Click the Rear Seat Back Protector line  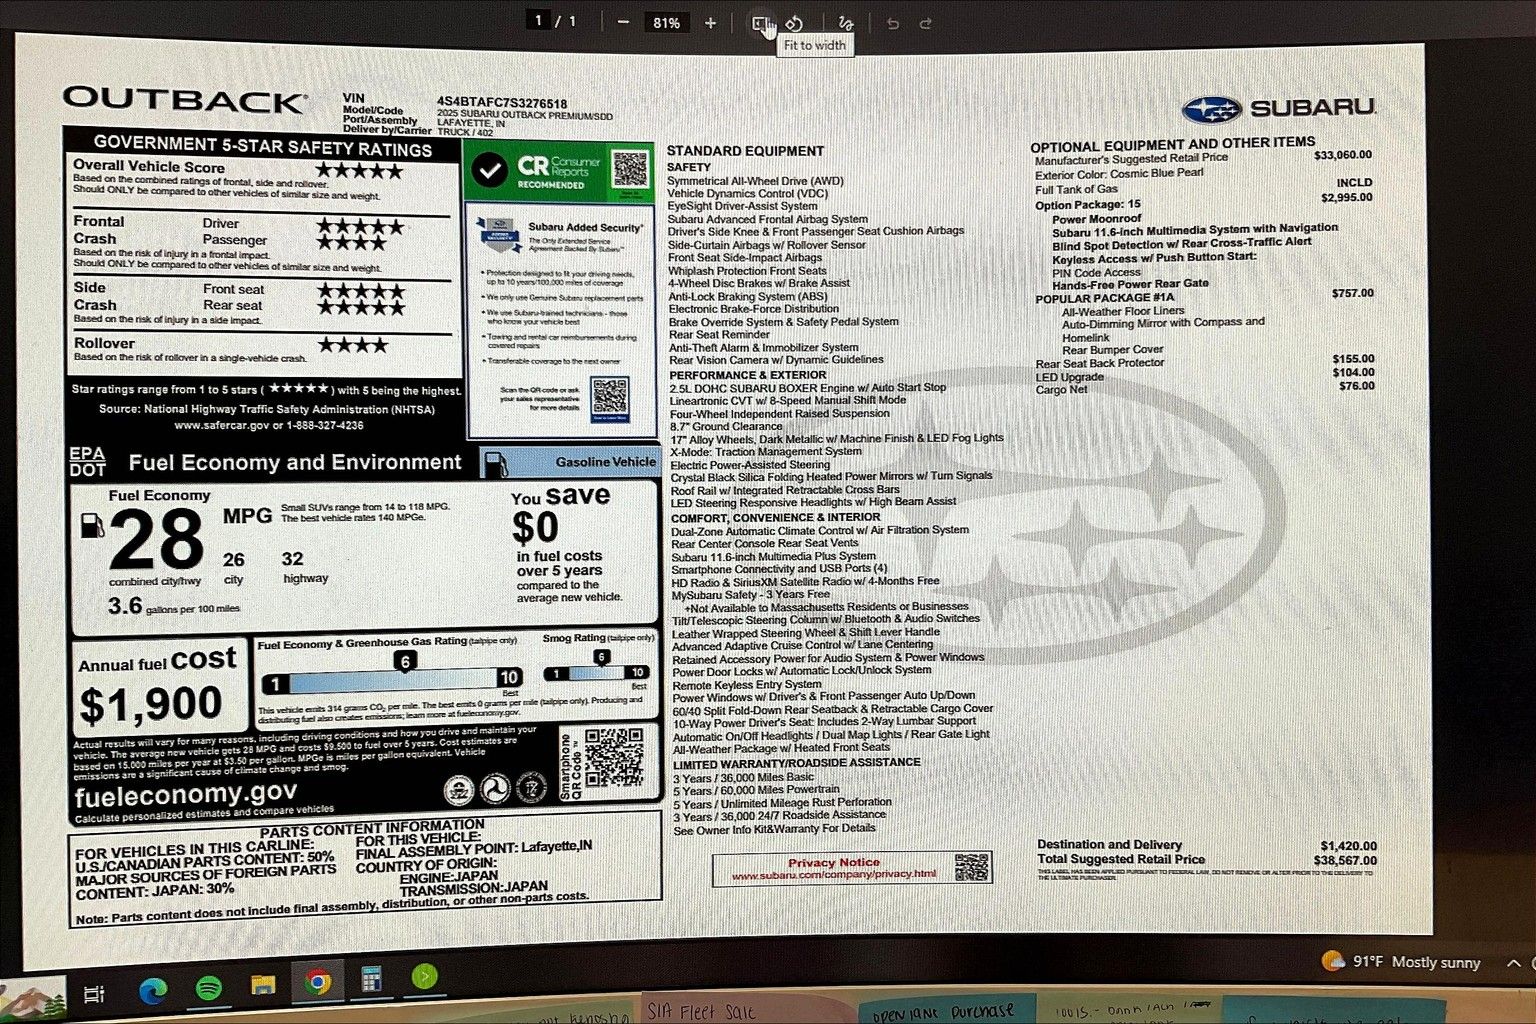click(1204, 361)
